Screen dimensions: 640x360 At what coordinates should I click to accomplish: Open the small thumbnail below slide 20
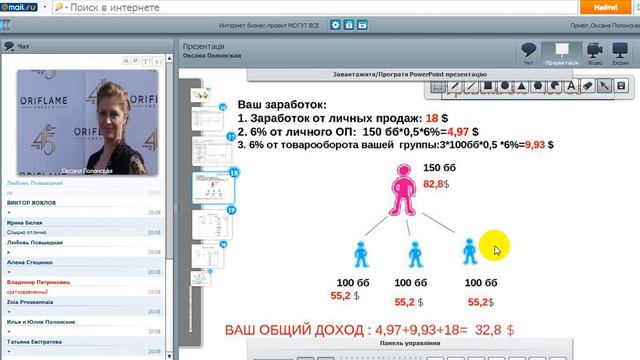pos(200,278)
